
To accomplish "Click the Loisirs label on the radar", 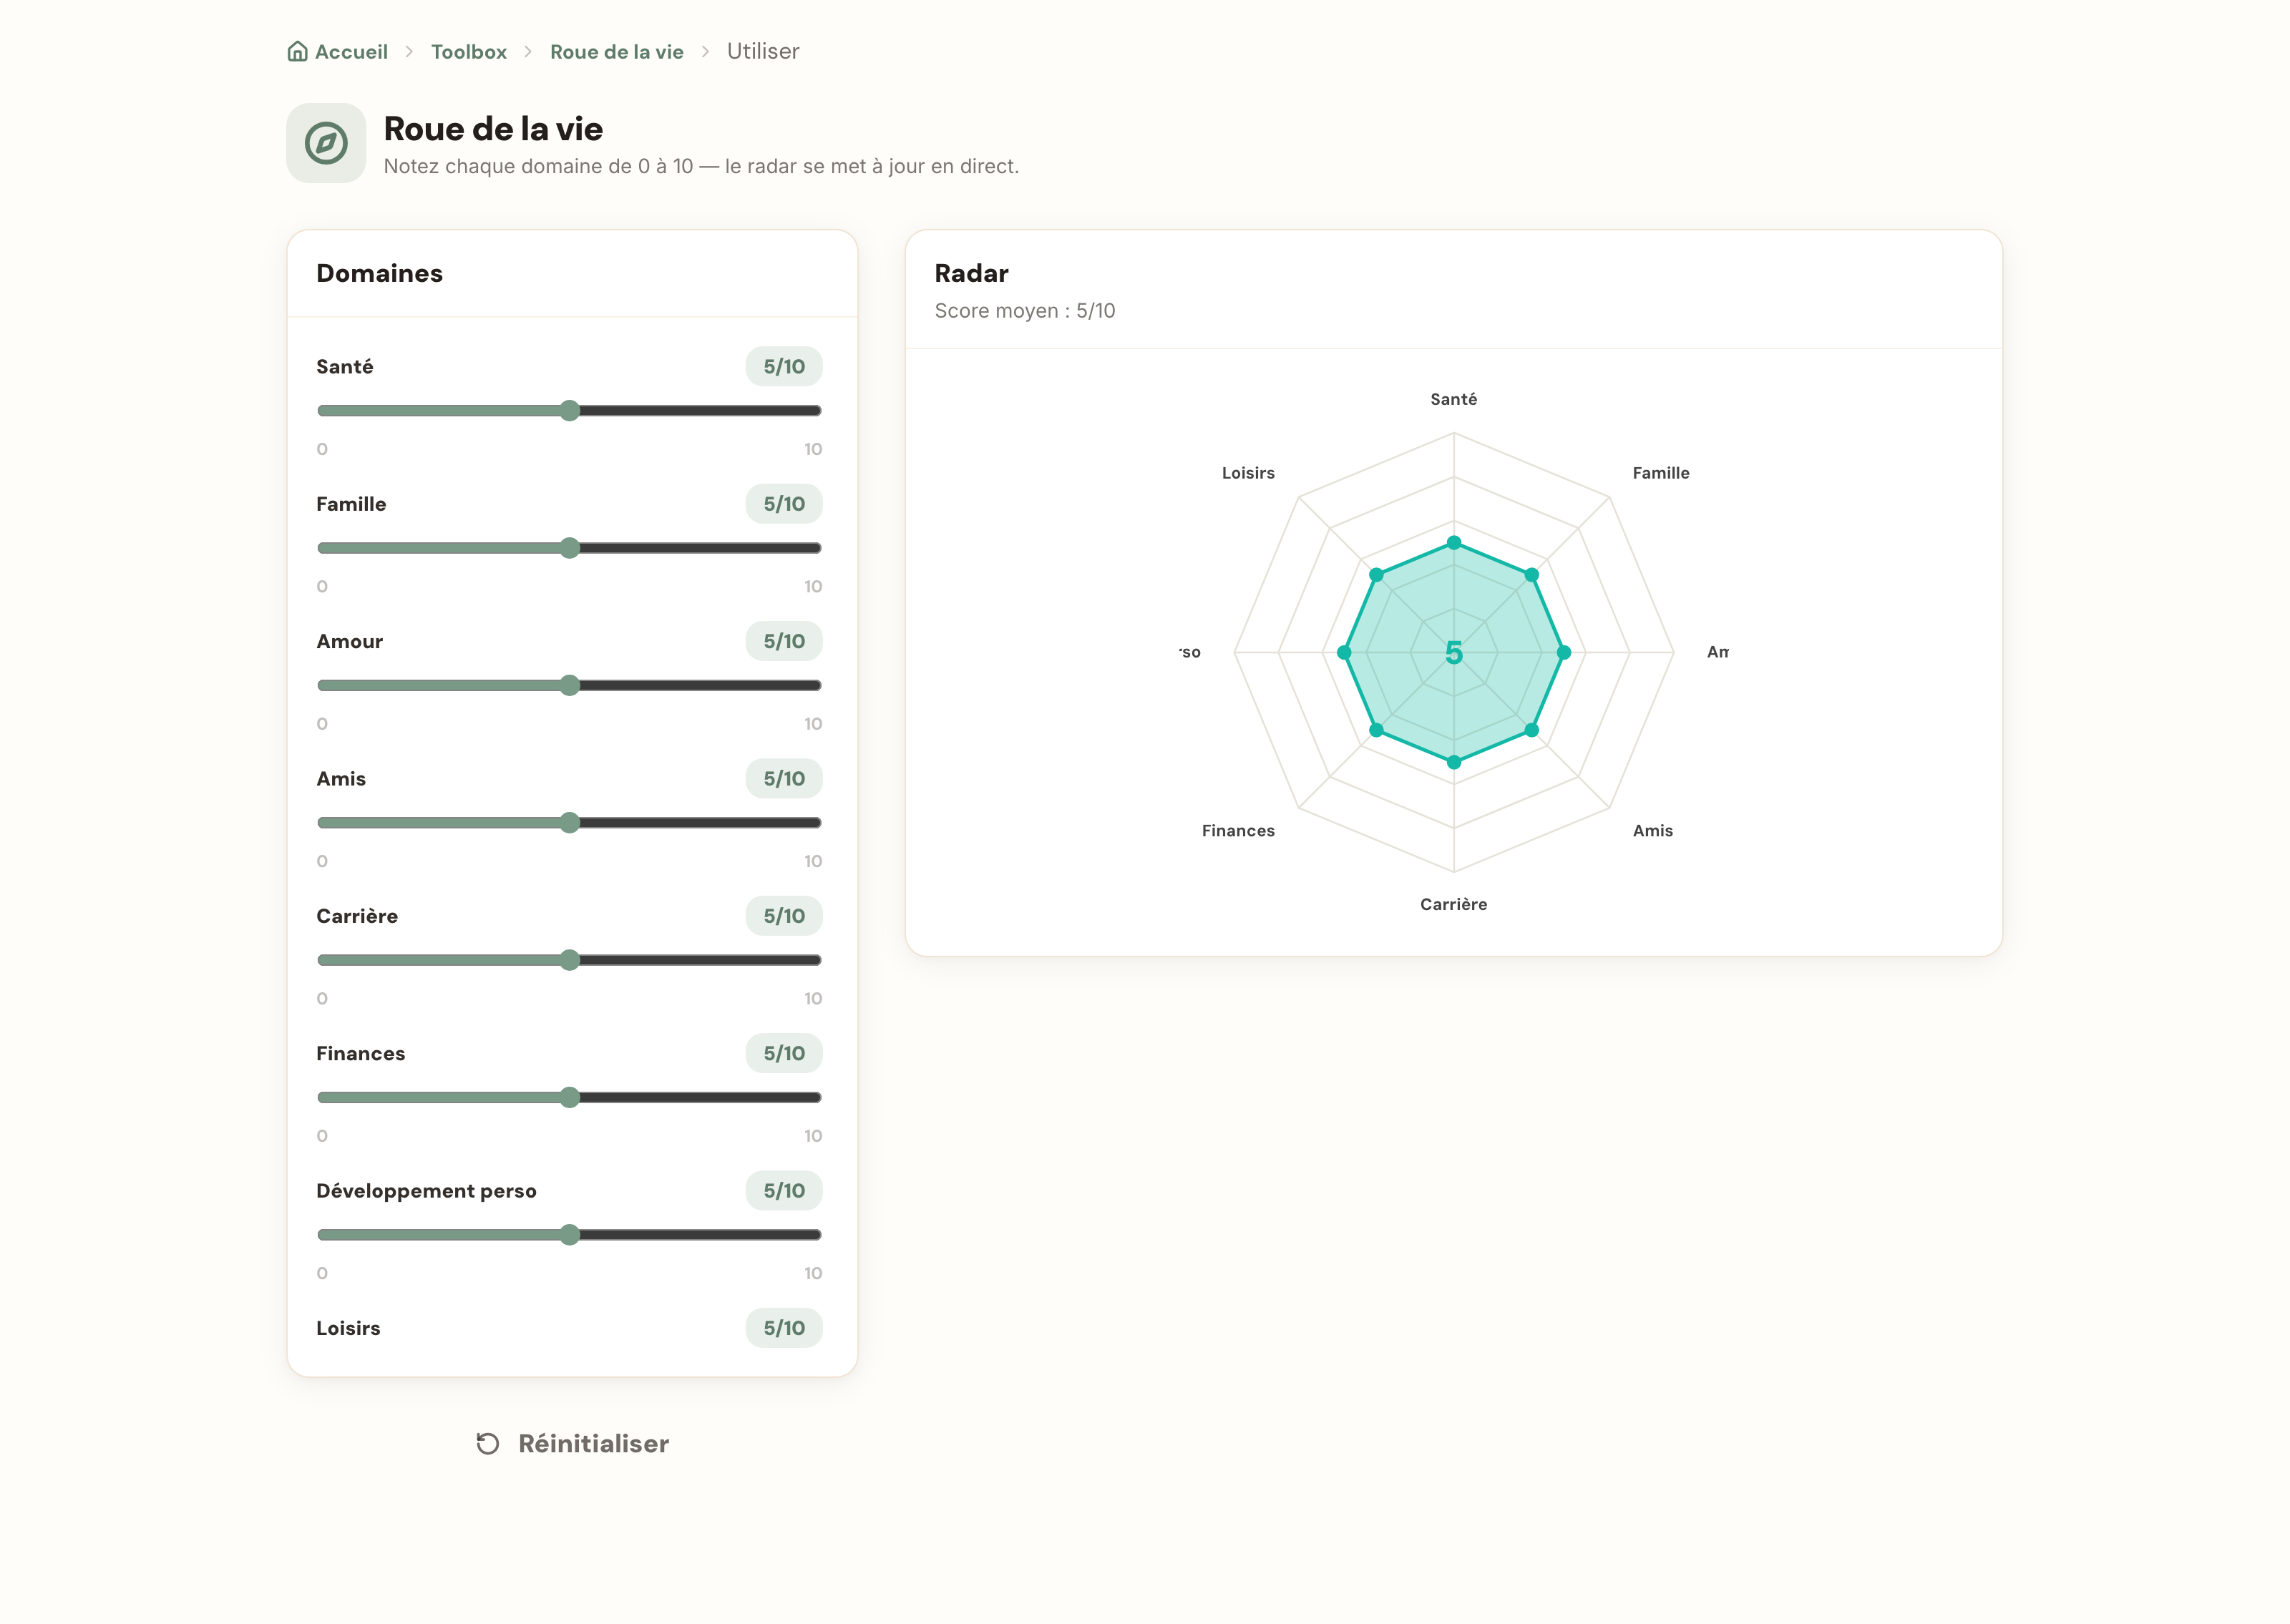I will pyautogui.click(x=1248, y=473).
